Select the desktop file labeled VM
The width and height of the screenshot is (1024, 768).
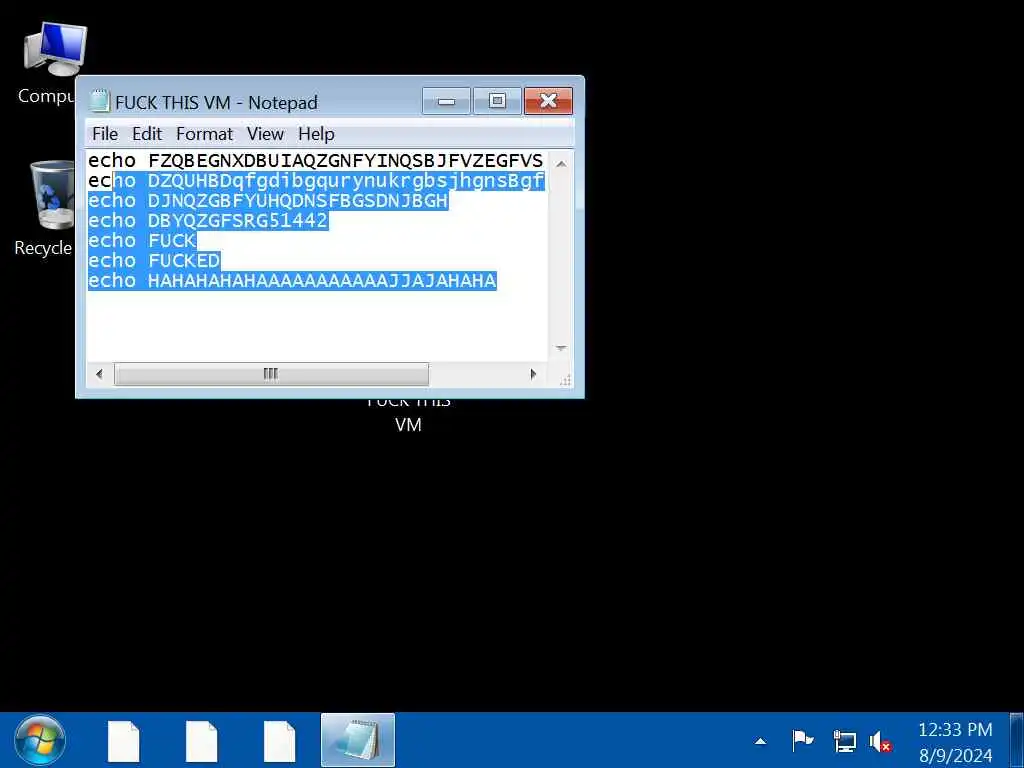tap(408, 415)
